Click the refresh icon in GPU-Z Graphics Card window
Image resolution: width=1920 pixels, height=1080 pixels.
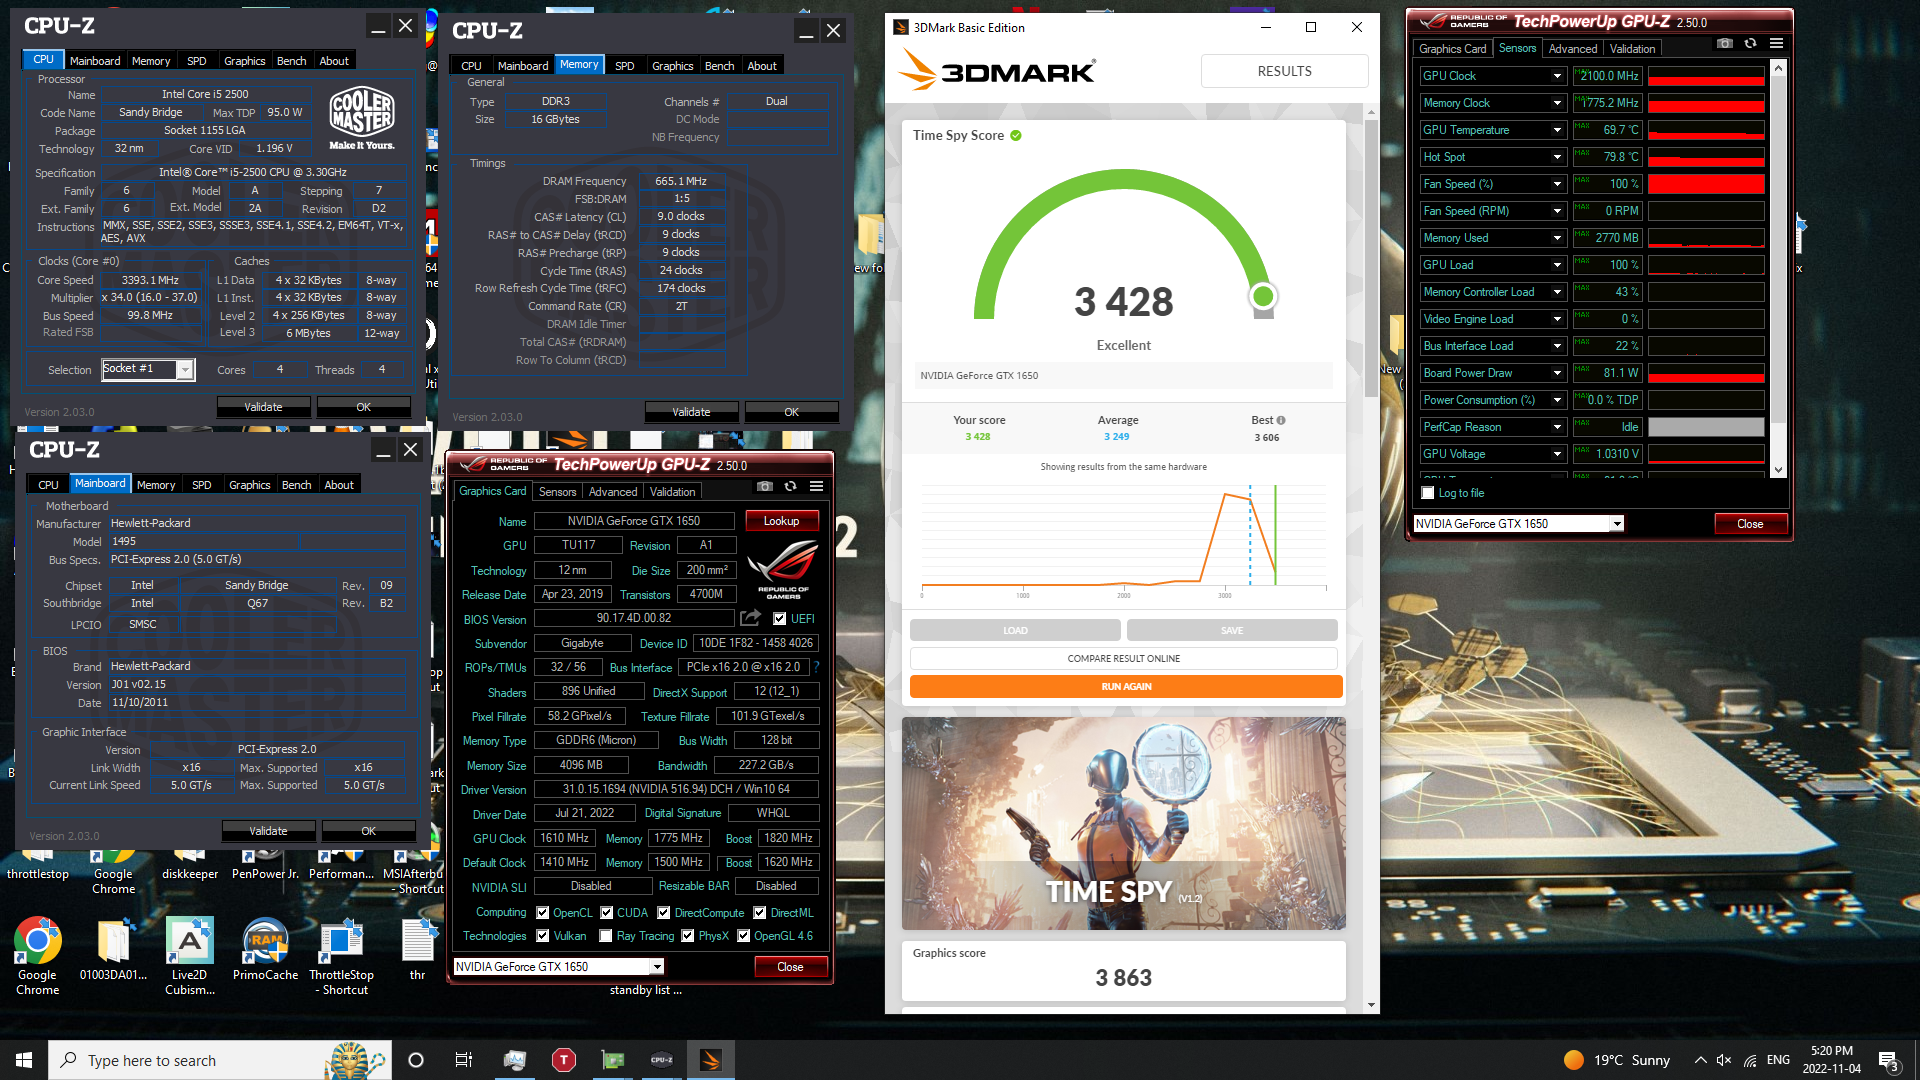(790, 486)
